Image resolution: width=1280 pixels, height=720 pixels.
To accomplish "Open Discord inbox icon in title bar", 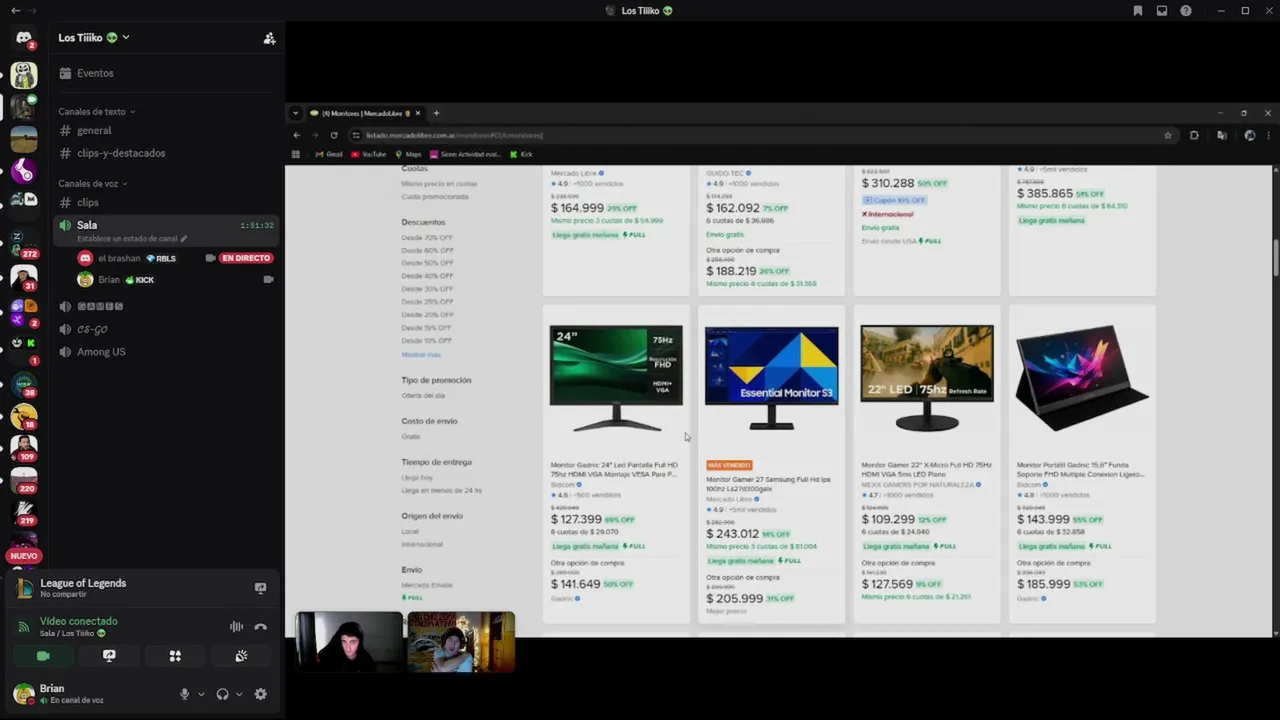I will [1161, 11].
